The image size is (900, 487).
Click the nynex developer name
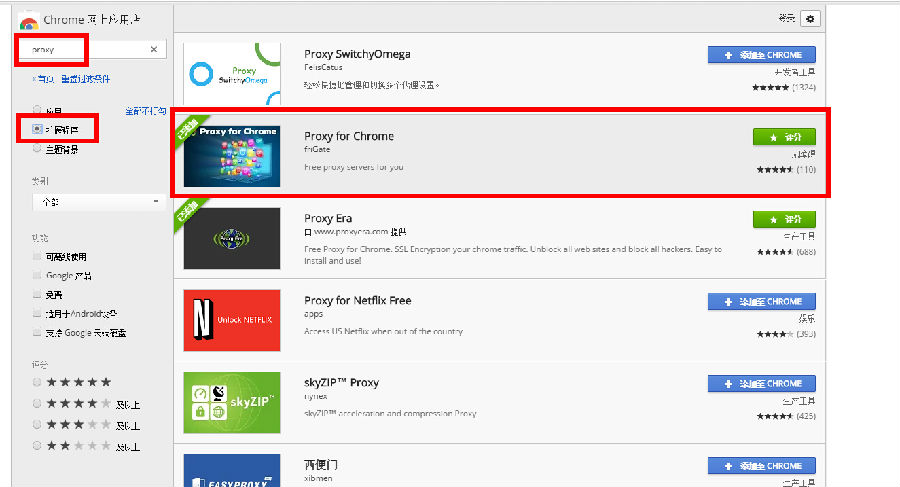point(316,396)
